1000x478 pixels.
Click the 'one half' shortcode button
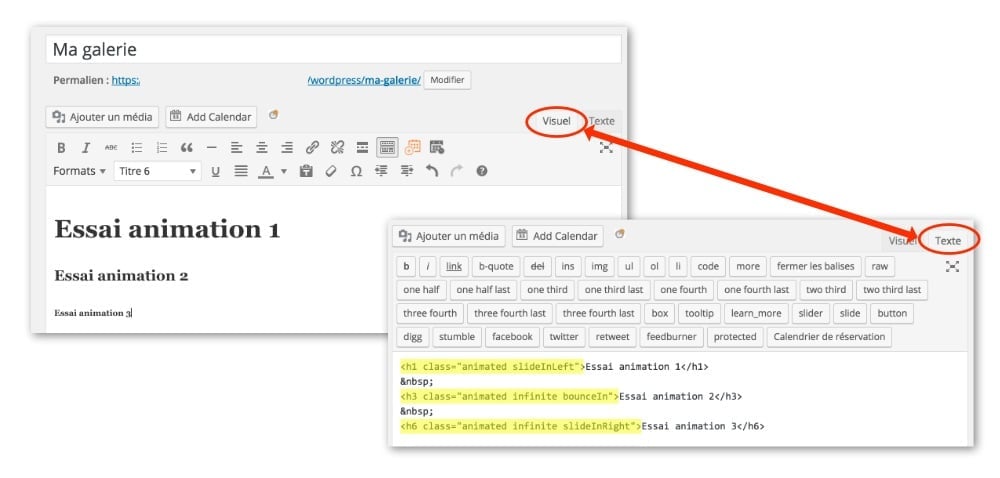click(422, 289)
